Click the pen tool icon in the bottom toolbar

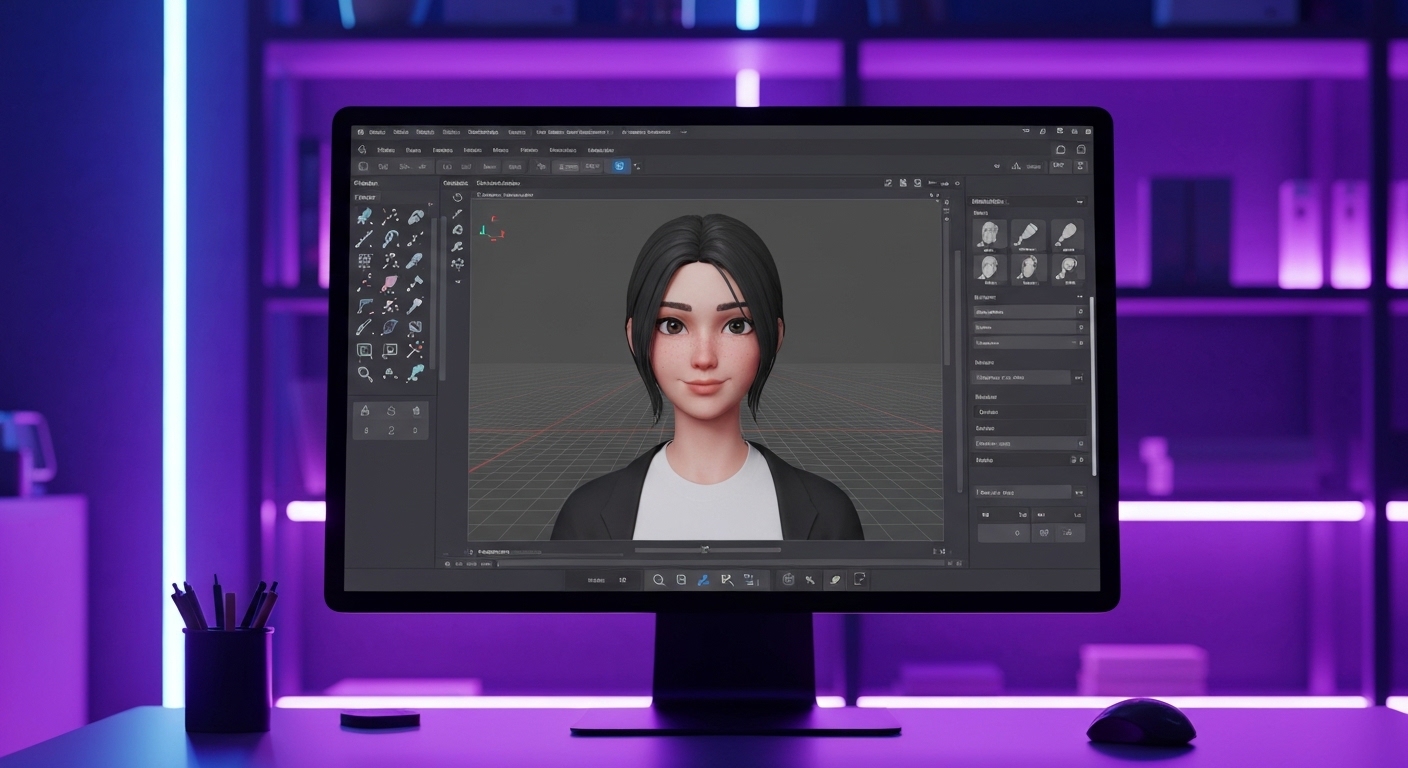(x=703, y=580)
